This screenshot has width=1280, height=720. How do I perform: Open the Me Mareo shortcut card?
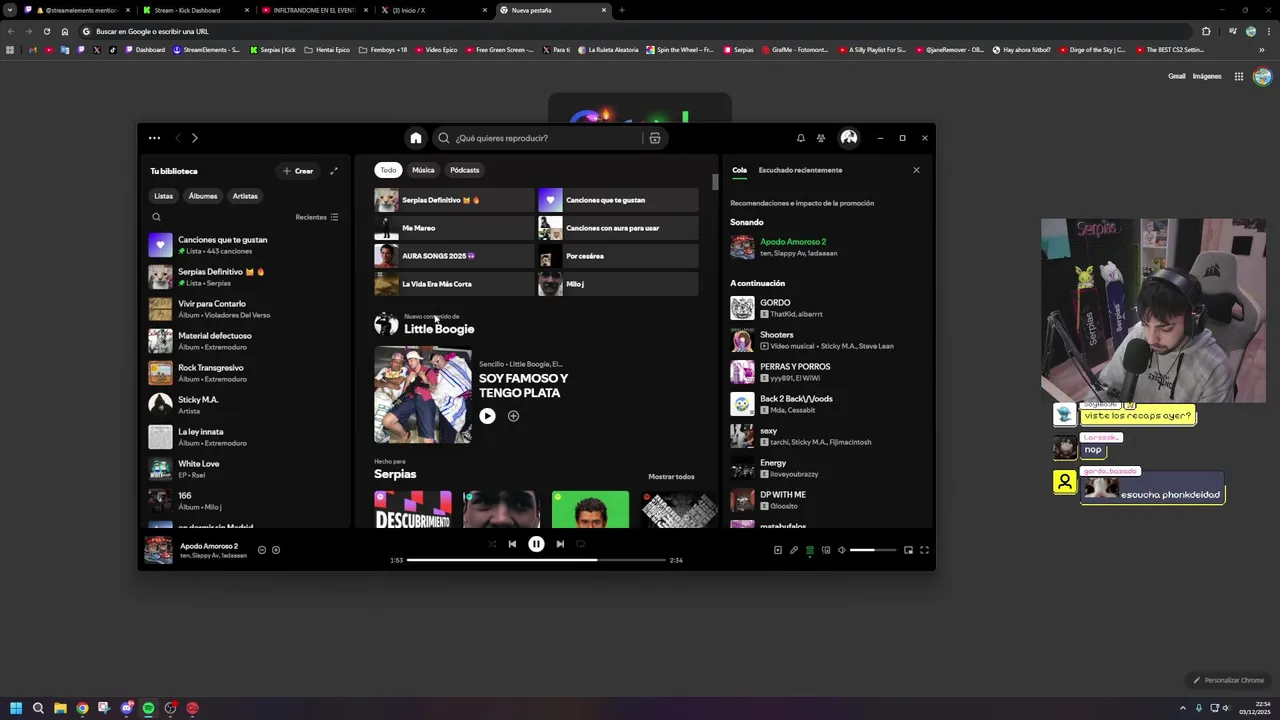coord(454,228)
